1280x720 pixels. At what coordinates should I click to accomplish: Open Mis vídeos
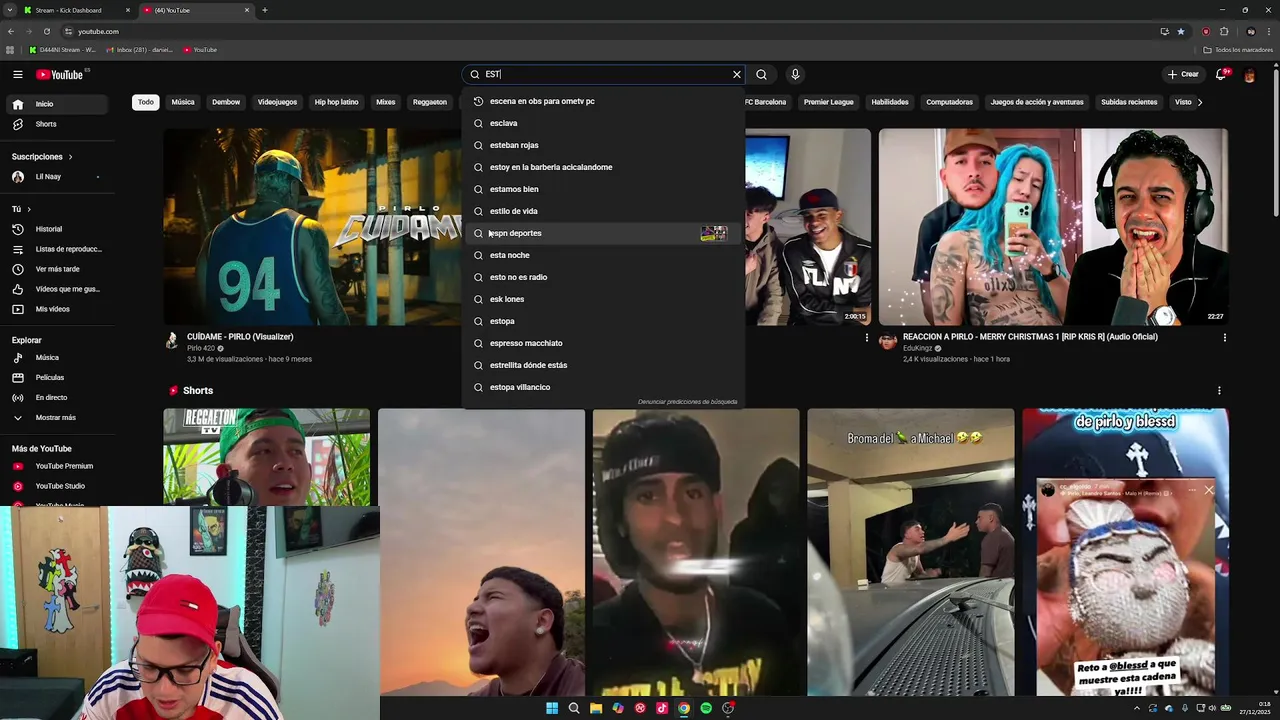57,309
